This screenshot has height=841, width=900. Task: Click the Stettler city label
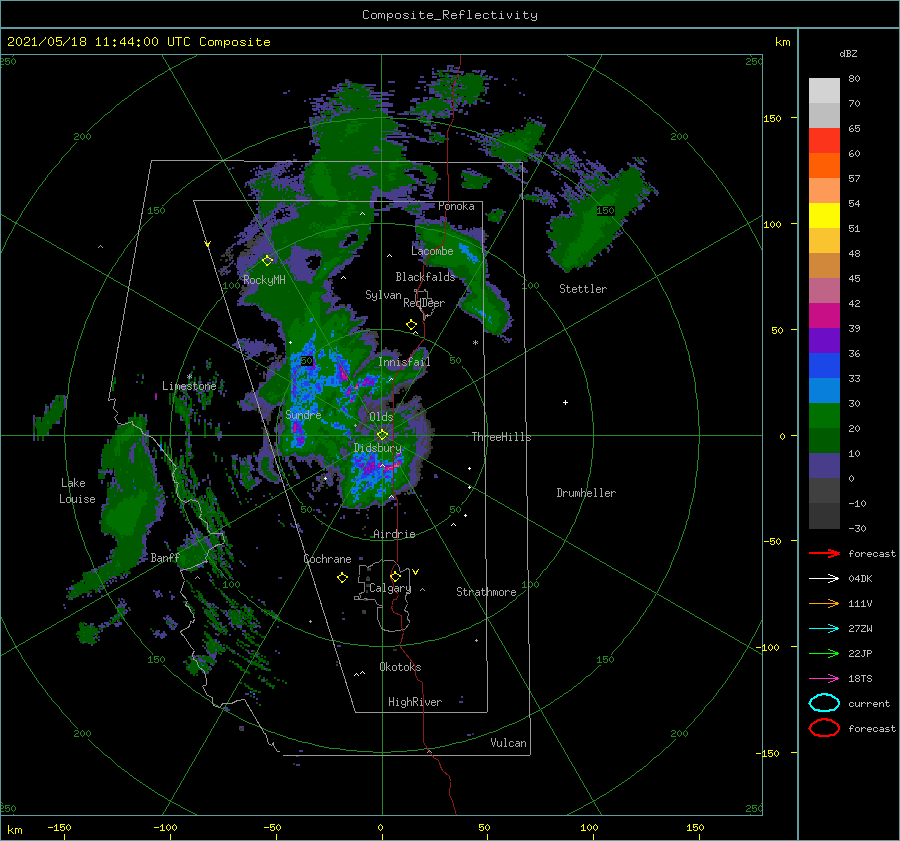tap(583, 289)
